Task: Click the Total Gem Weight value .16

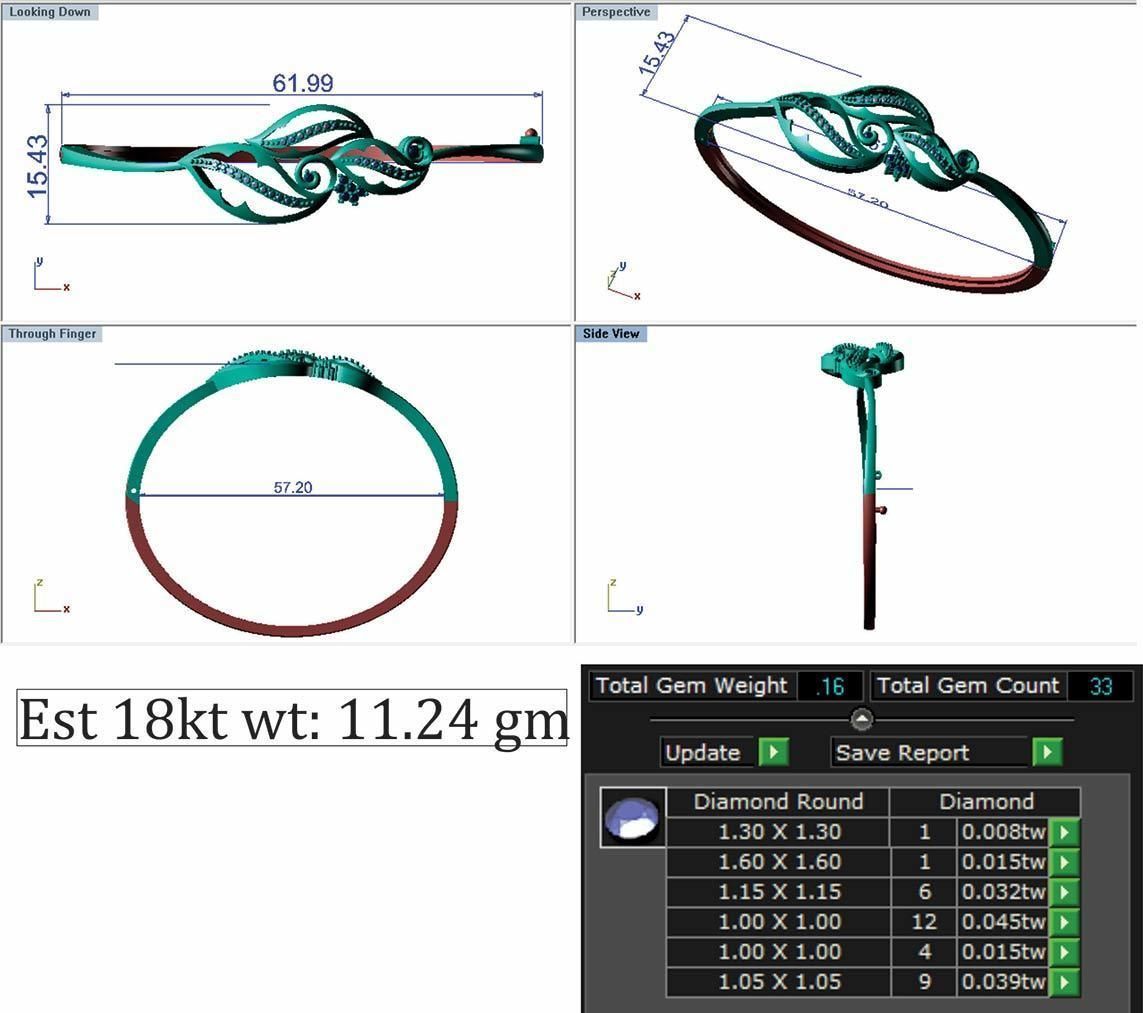Action: point(830,686)
